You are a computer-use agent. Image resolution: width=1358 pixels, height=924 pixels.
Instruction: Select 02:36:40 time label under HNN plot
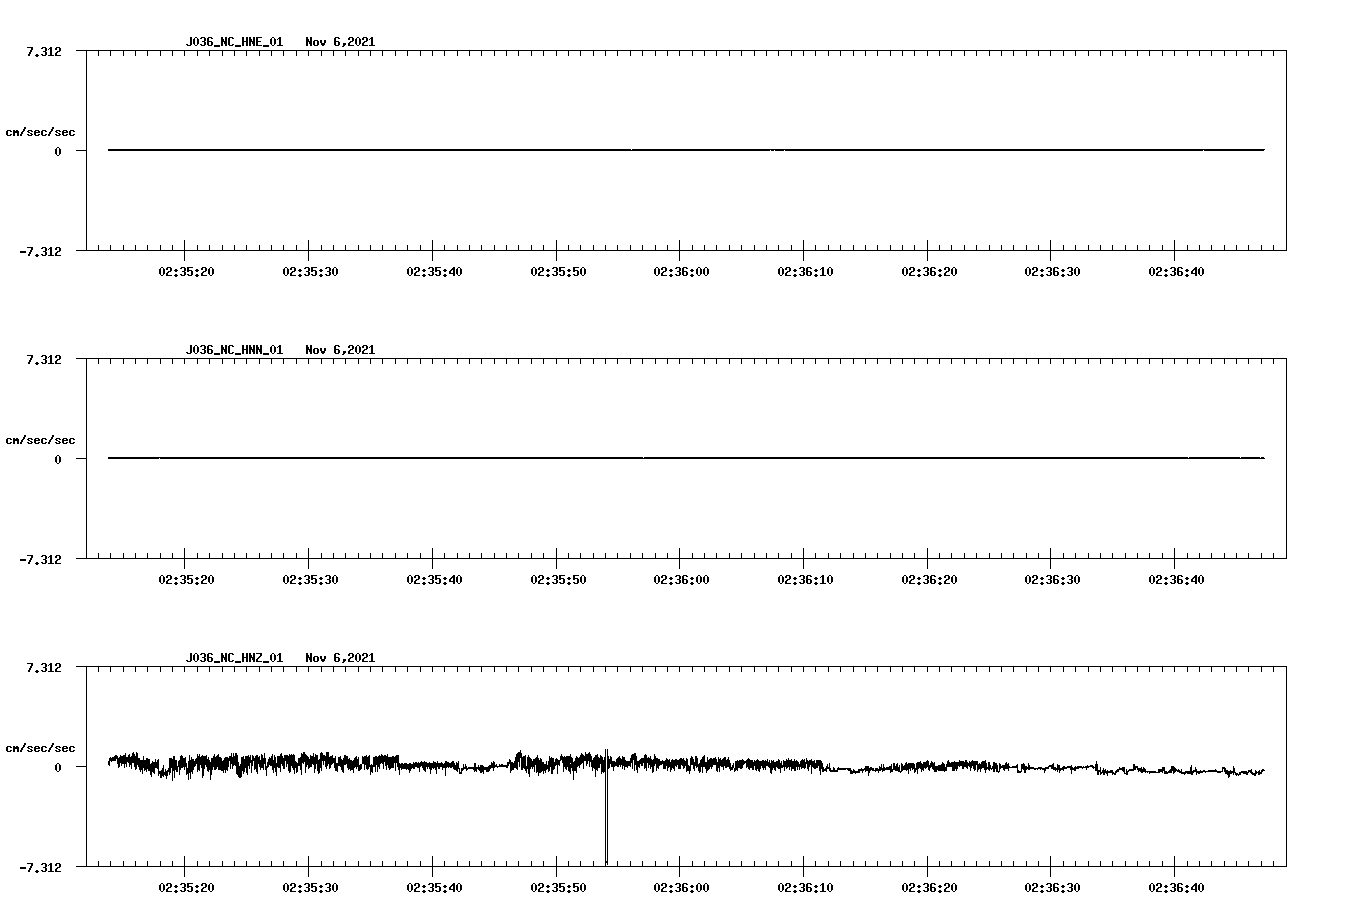click(x=1176, y=579)
